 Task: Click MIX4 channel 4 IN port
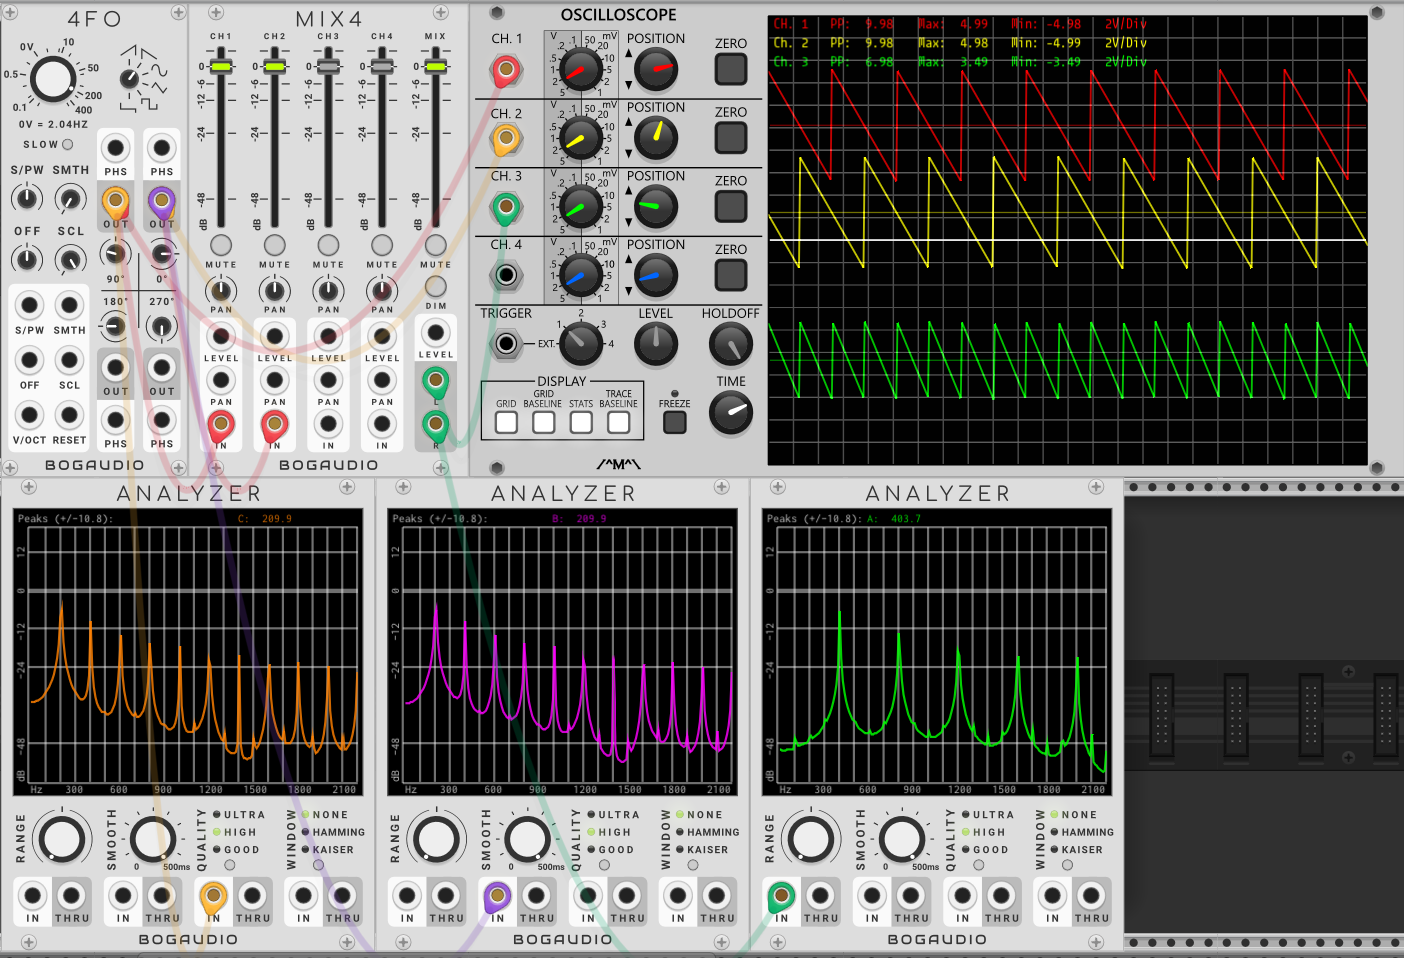(x=382, y=425)
